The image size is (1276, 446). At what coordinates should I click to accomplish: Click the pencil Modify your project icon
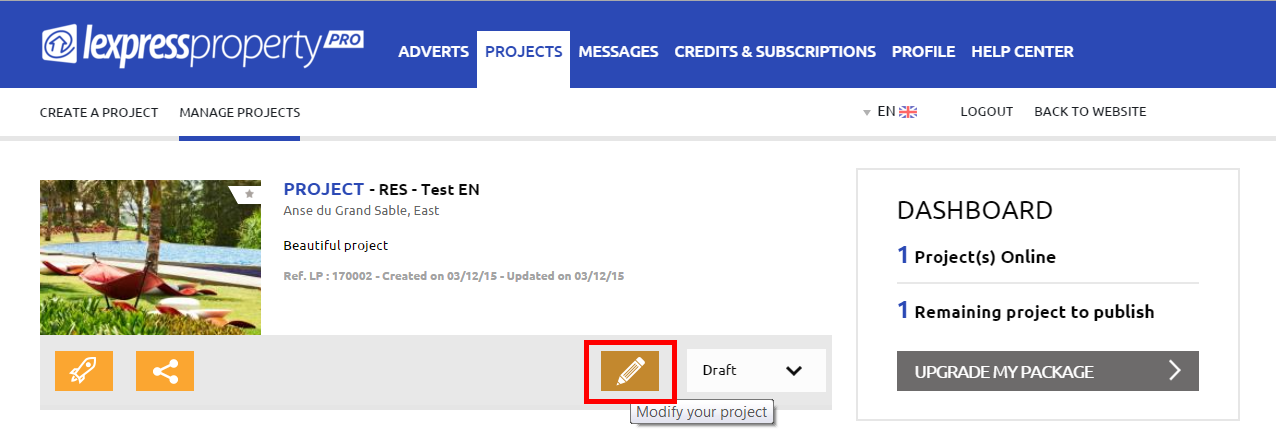(x=630, y=371)
